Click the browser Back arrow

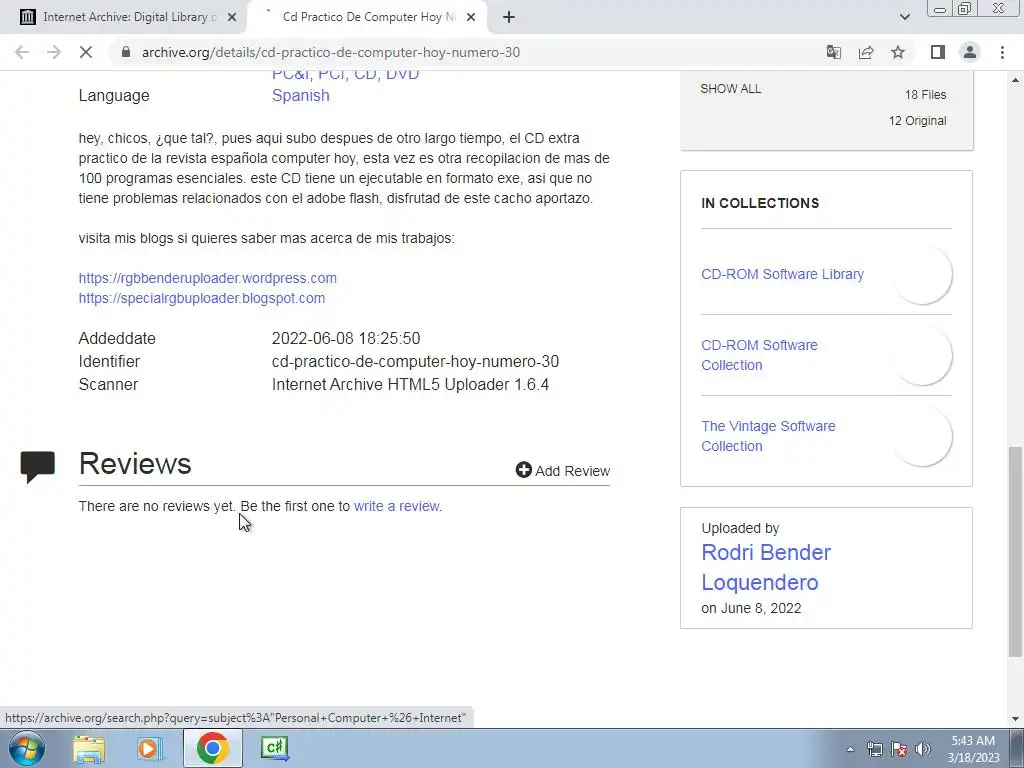point(22,52)
